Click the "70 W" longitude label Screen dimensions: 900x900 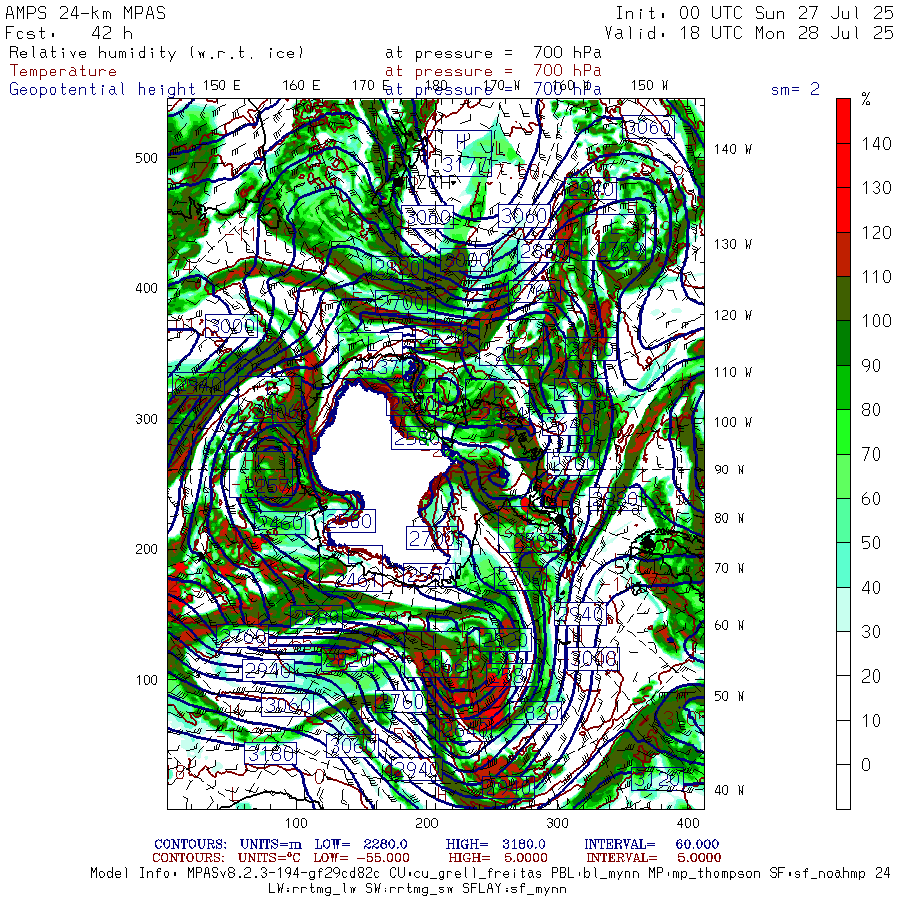tap(729, 568)
